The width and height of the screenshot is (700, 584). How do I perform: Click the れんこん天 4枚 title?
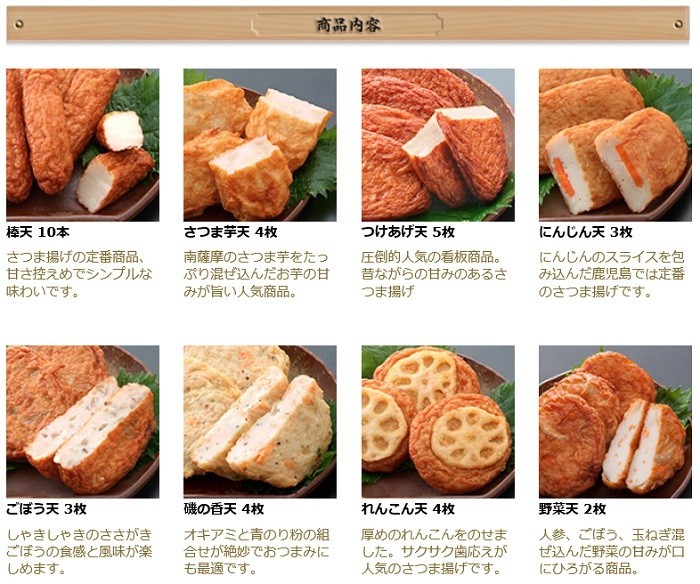[x=408, y=509]
